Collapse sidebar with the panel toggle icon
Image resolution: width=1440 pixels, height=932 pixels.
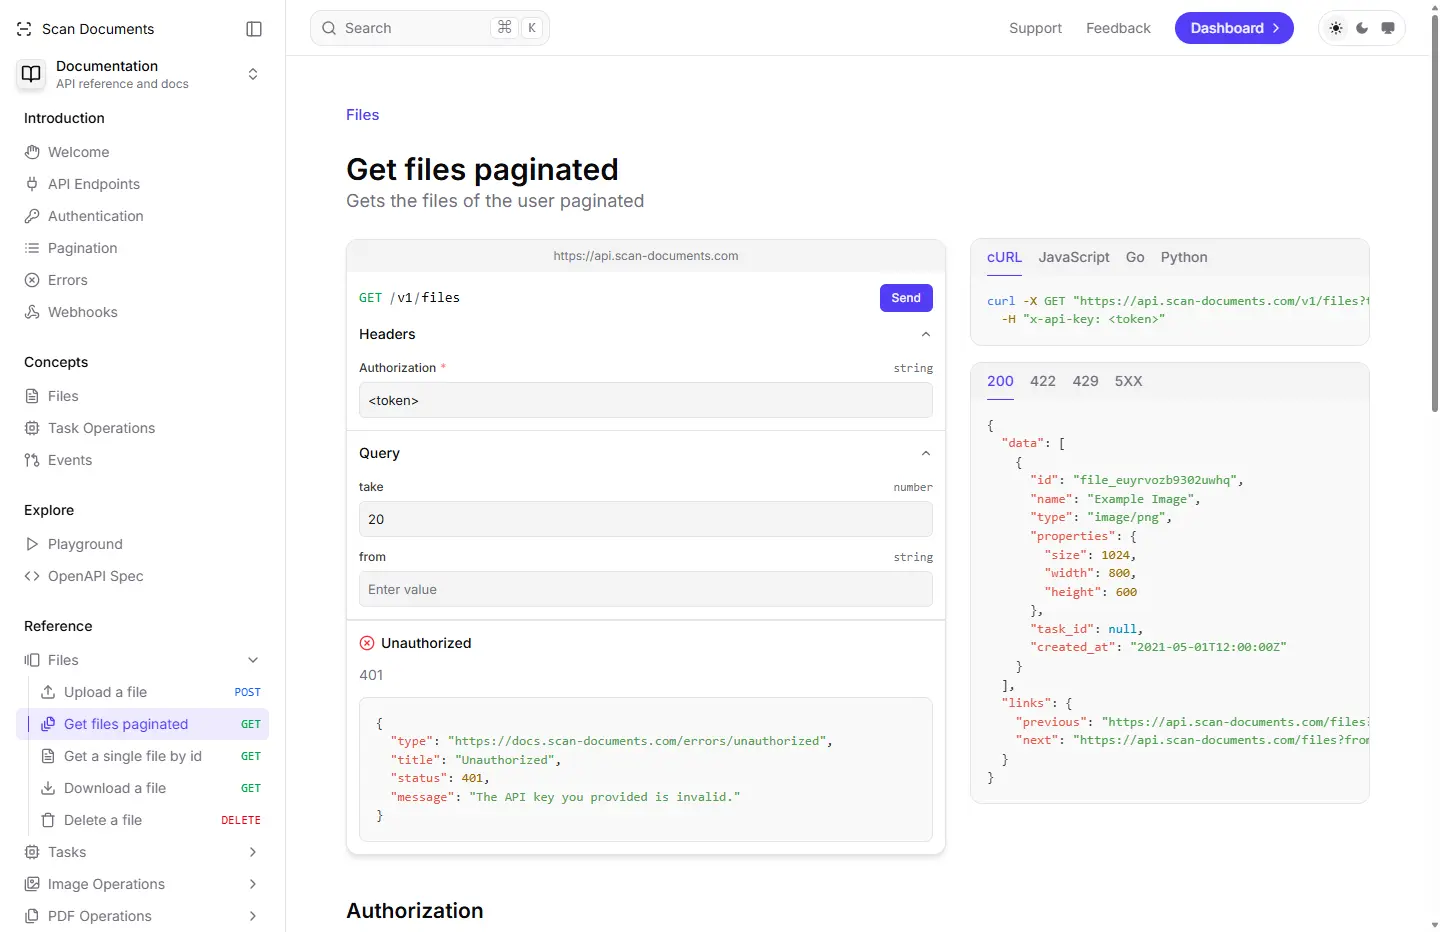254,29
